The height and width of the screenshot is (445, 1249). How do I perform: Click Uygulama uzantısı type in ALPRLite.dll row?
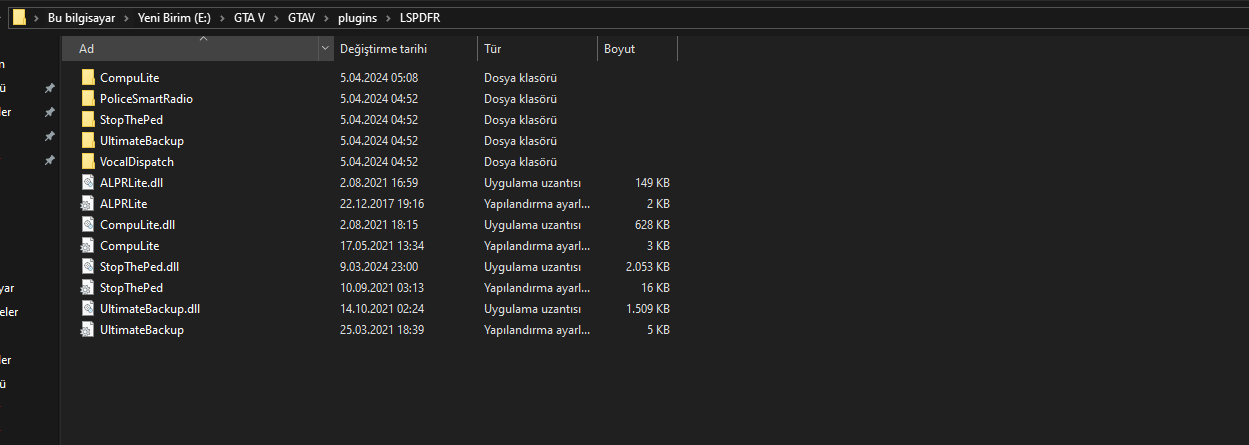(x=533, y=182)
